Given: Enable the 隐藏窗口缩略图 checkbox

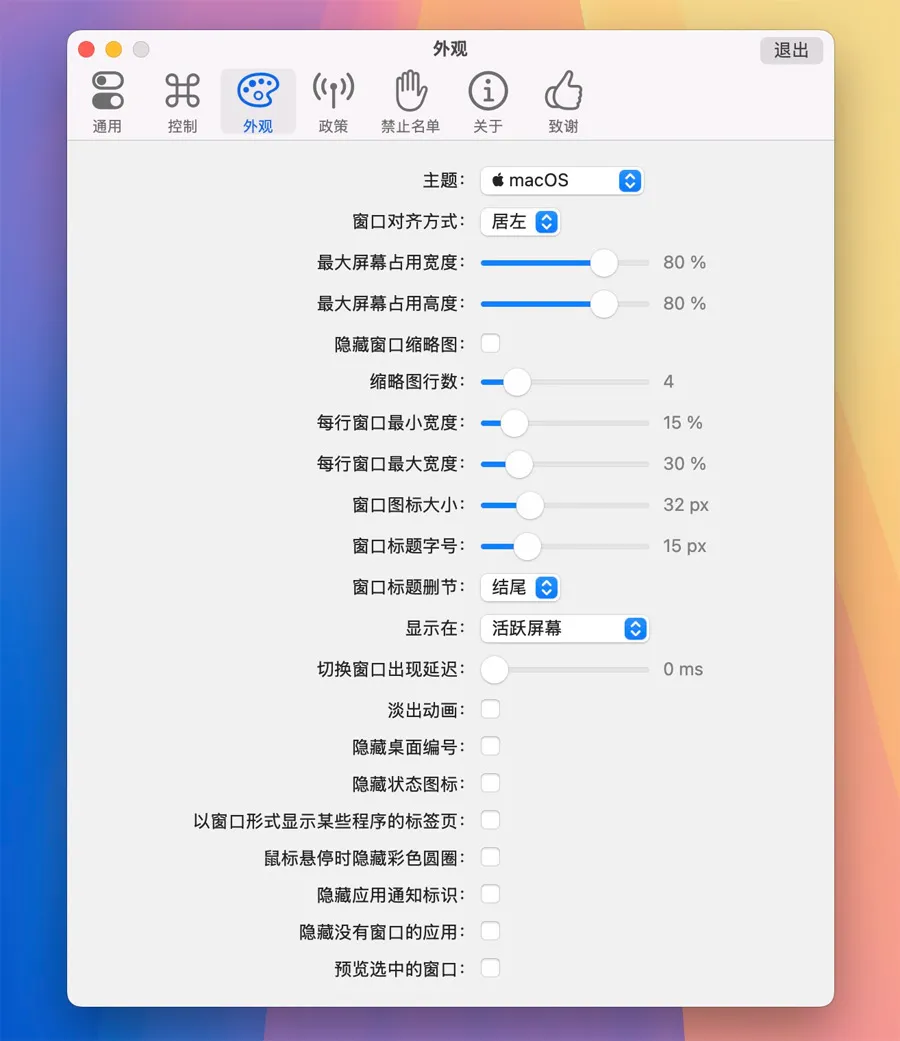Looking at the screenshot, I should [490, 344].
